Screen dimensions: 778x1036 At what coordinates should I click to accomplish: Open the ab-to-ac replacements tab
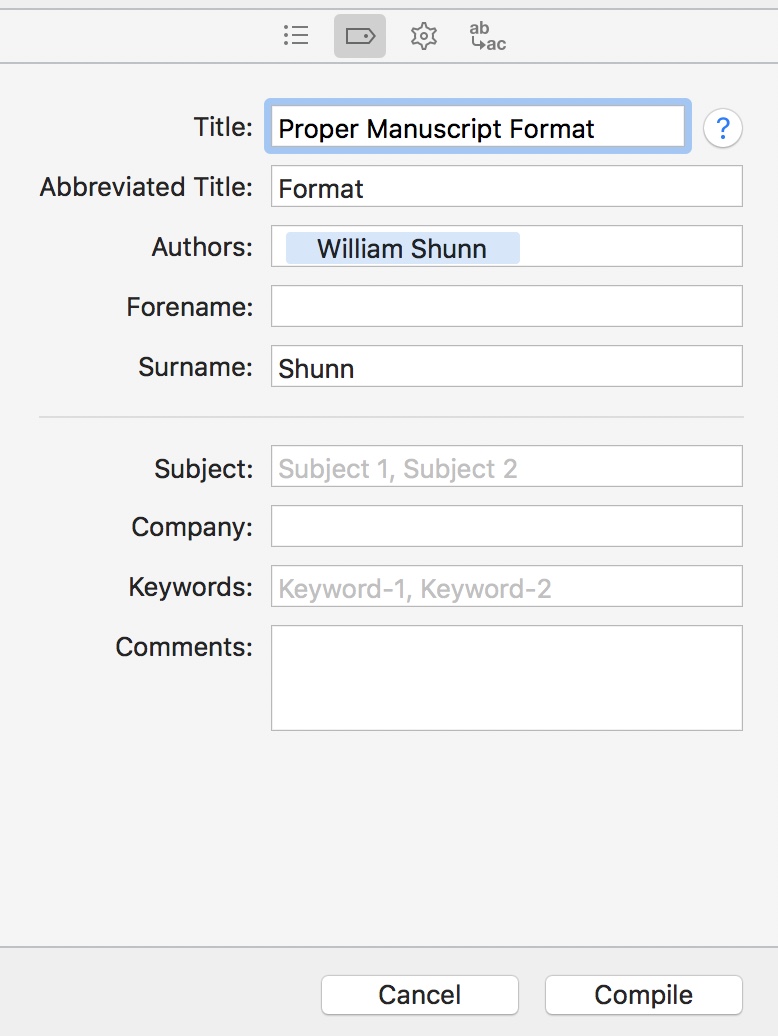tap(487, 35)
